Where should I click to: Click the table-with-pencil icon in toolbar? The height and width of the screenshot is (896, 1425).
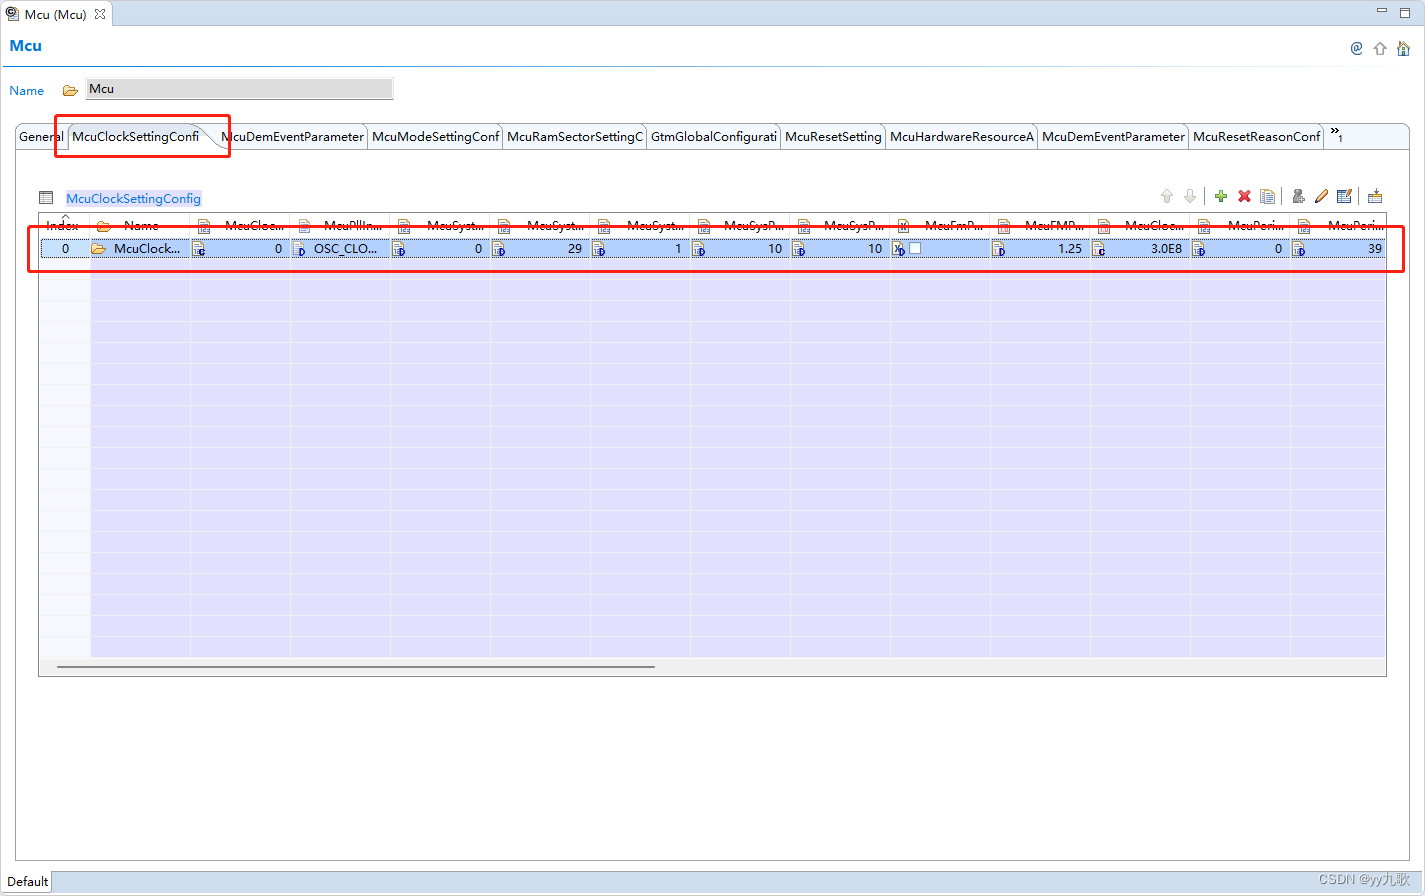tap(1344, 196)
